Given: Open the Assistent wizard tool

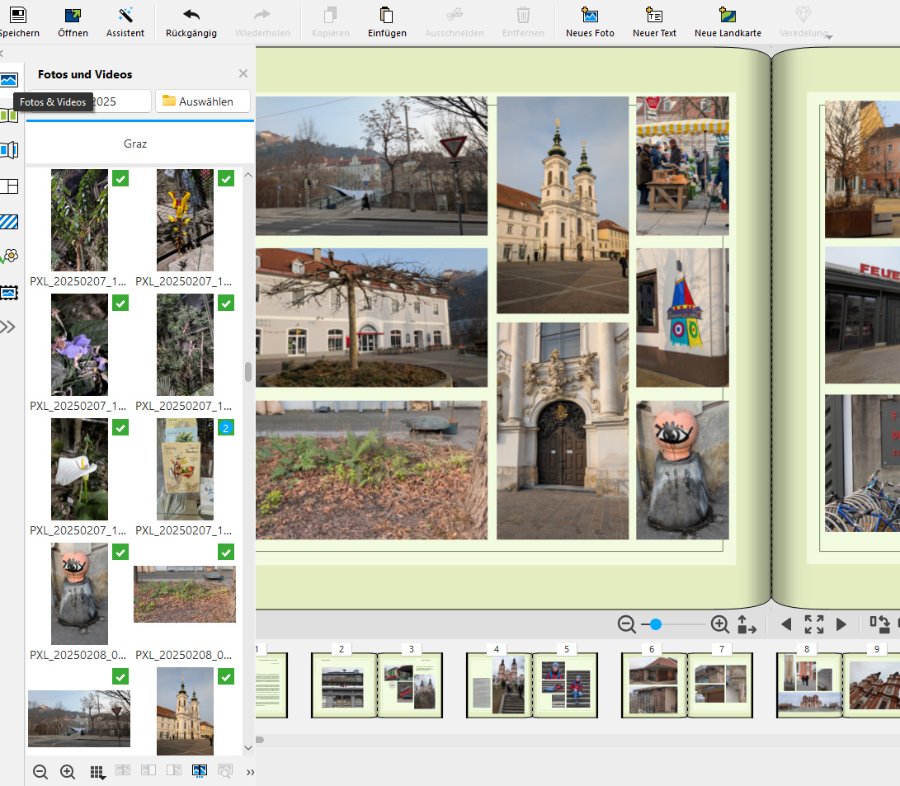Looking at the screenshot, I should 125,21.
